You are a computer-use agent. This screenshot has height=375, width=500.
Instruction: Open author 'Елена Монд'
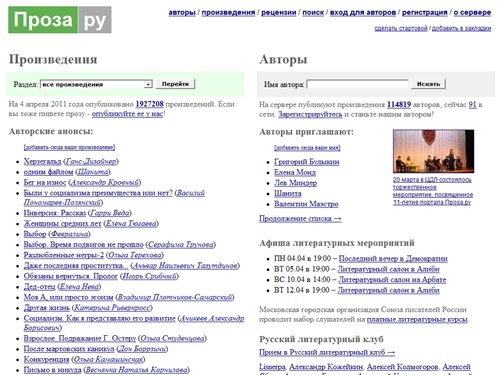coord(295,173)
